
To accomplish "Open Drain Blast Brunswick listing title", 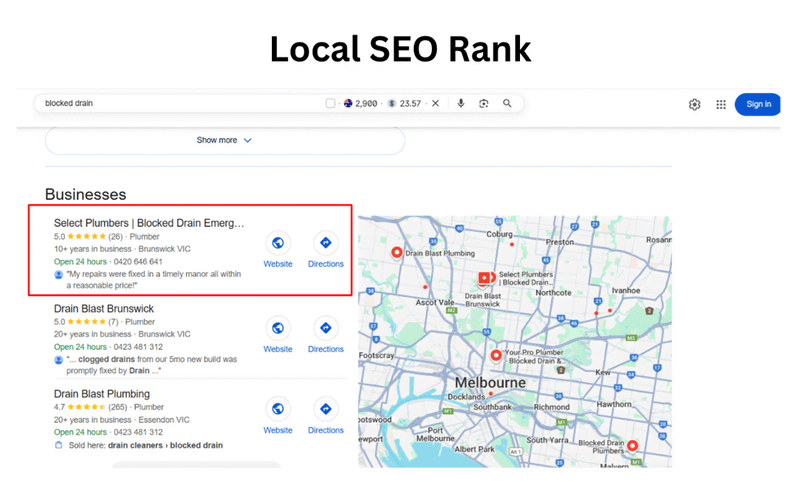I will pyautogui.click(x=104, y=309).
